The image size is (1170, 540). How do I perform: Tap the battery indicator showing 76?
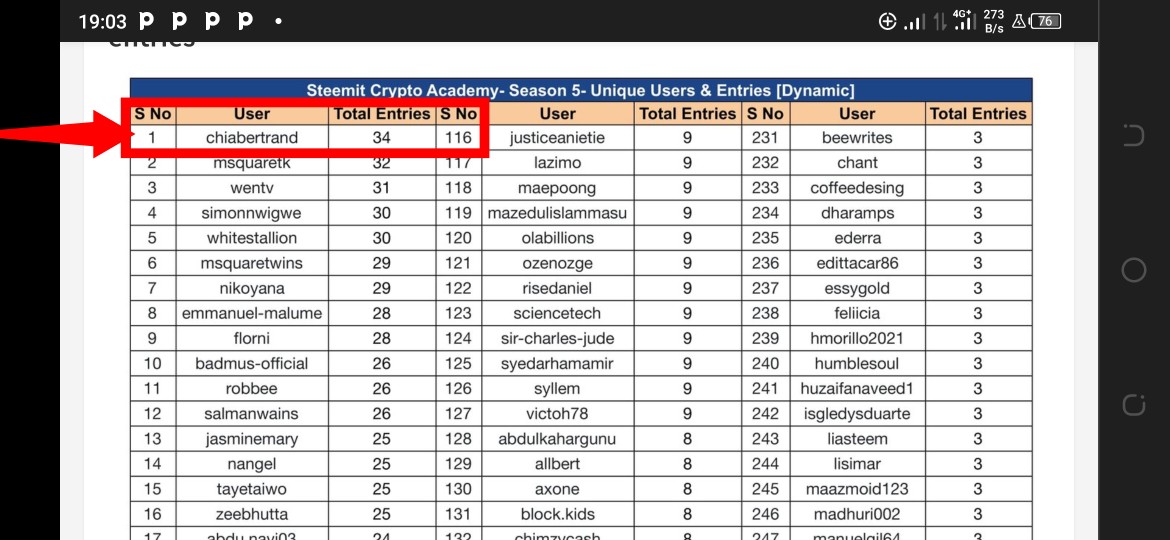[x=1046, y=22]
